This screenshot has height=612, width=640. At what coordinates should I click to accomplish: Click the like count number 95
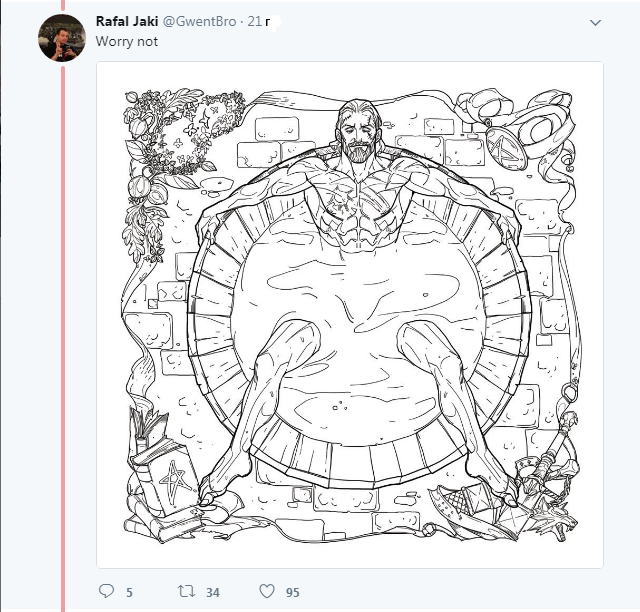[293, 593]
